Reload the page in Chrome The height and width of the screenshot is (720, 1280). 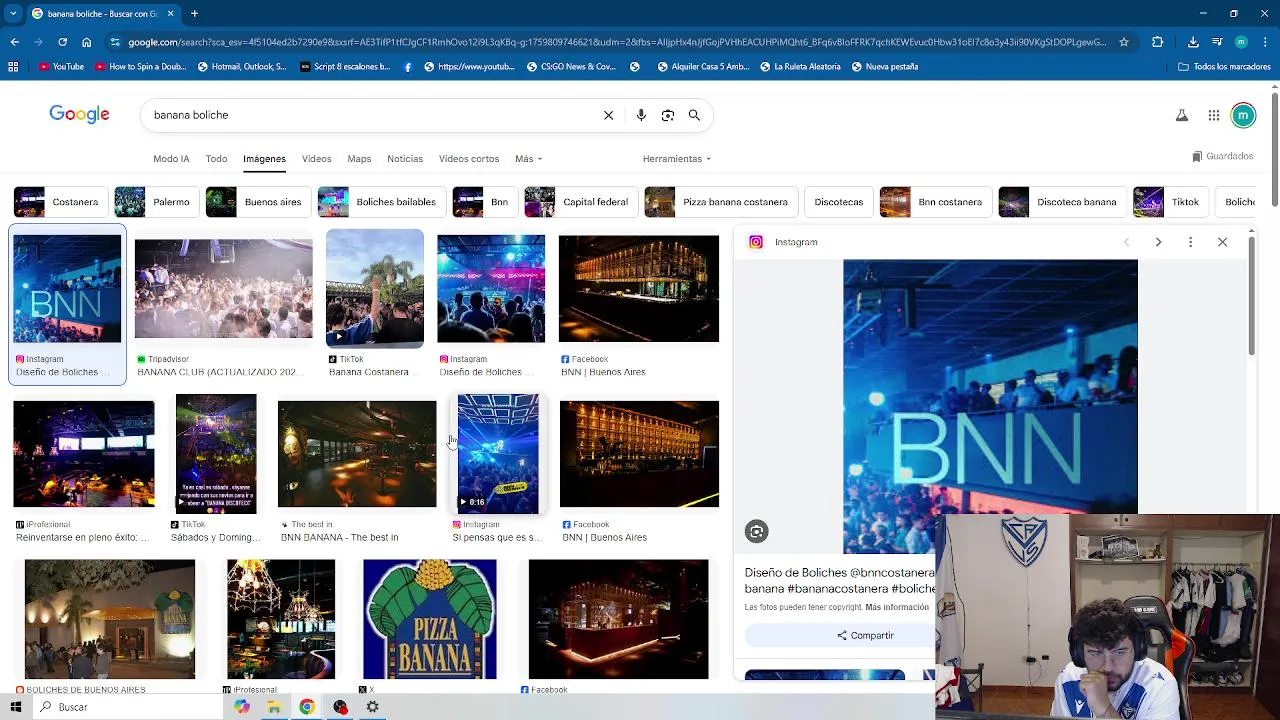[62, 42]
